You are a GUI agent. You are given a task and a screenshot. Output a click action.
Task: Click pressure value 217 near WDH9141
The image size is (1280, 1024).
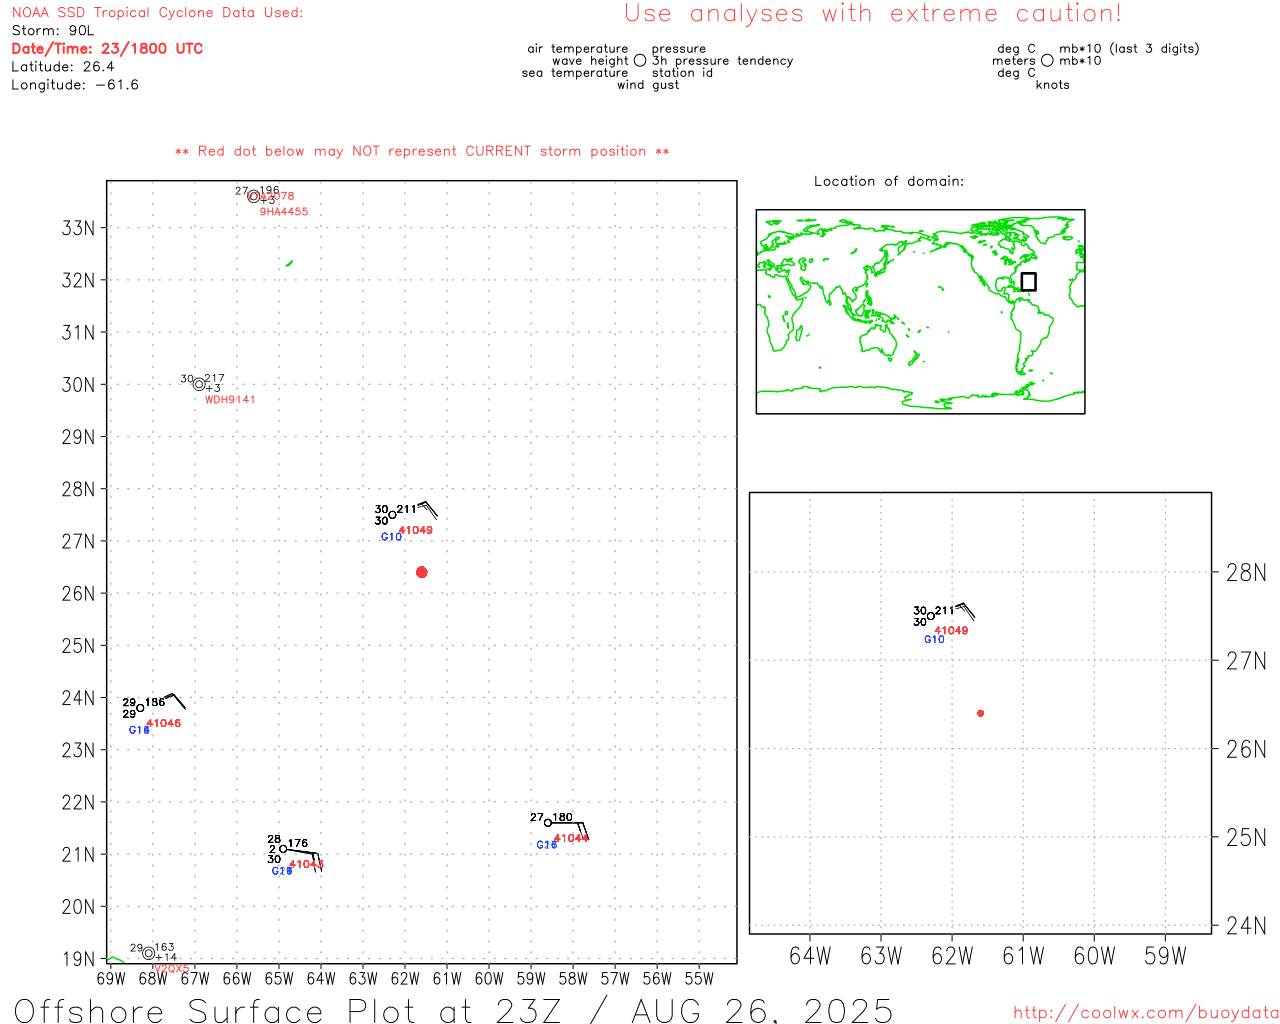click(x=214, y=379)
